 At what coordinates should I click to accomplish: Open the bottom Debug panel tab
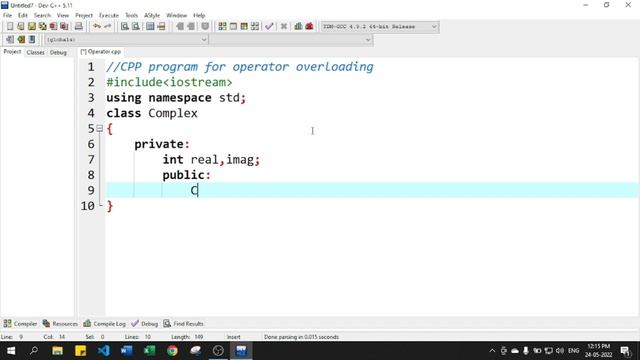click(x=144, y=324)
